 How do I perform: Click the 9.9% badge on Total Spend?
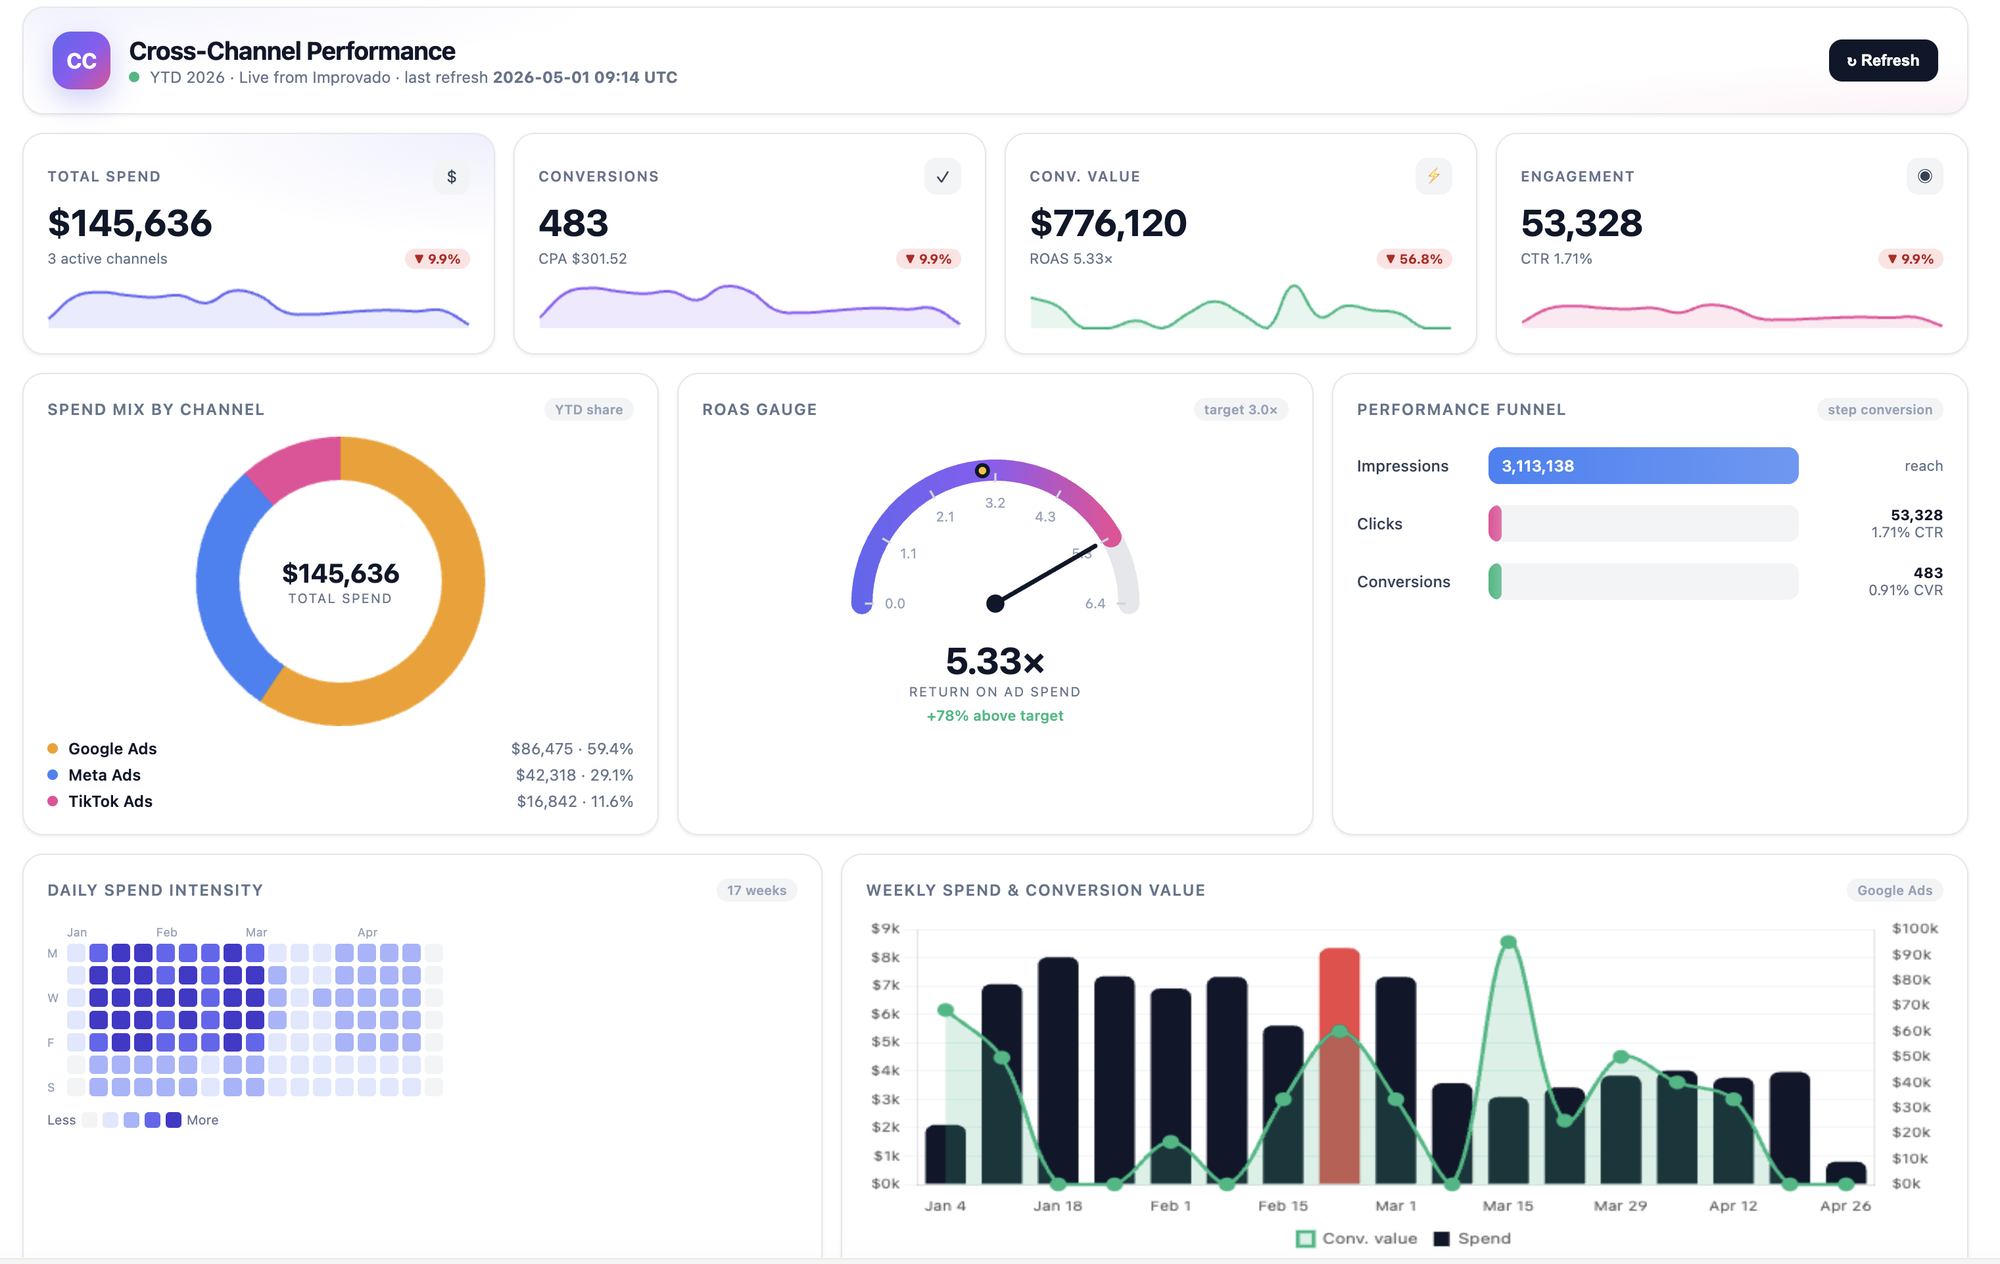[437, 259]
